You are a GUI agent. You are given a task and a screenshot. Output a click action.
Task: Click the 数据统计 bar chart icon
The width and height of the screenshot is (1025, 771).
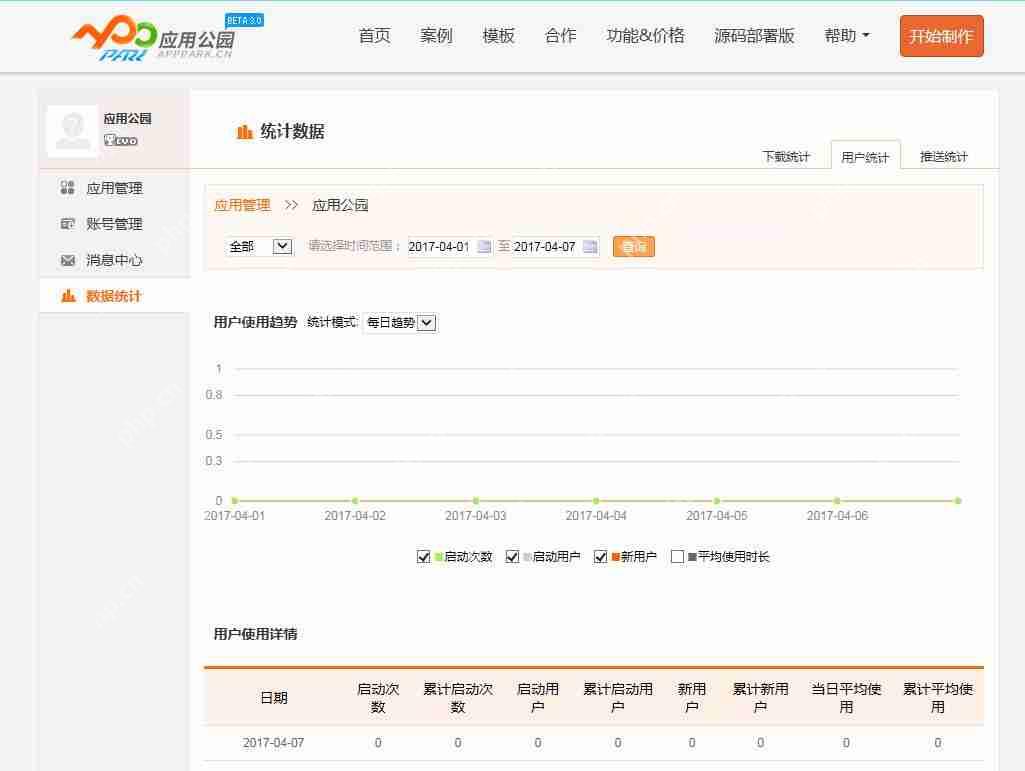tap(67, 295)
